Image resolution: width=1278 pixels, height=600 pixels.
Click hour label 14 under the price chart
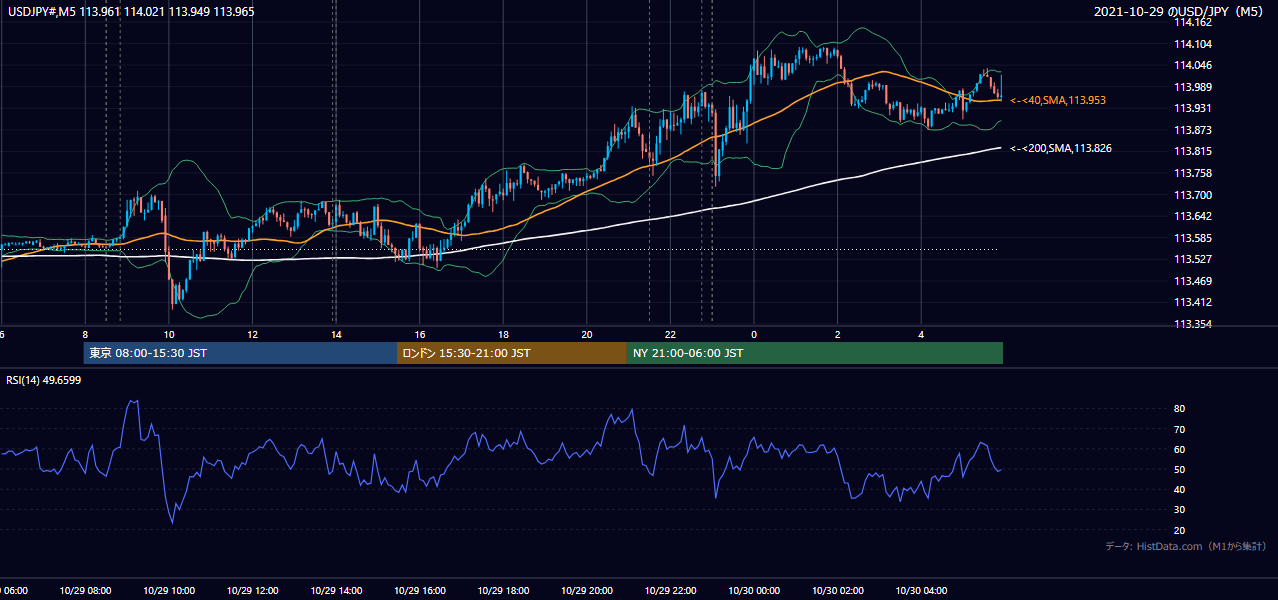coord(337,335)
